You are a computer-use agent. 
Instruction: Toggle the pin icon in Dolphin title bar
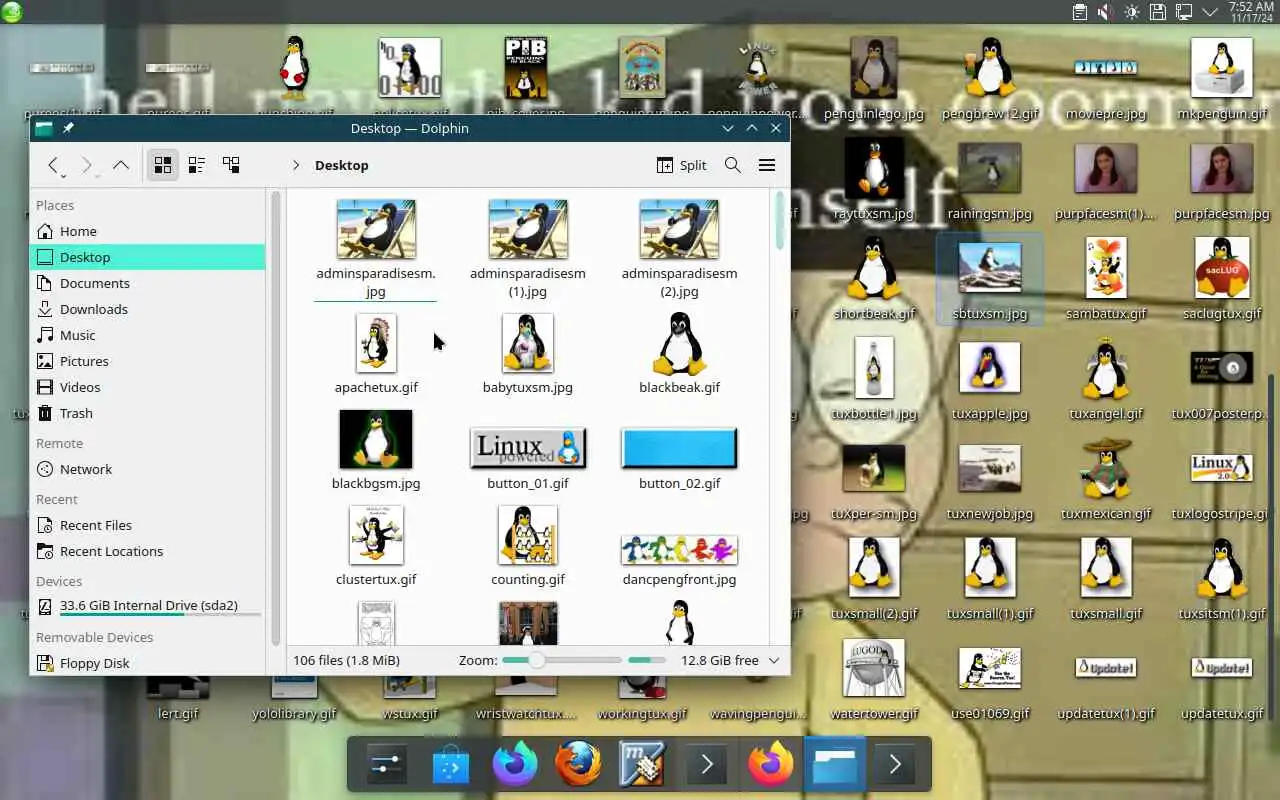click(68, 128)
